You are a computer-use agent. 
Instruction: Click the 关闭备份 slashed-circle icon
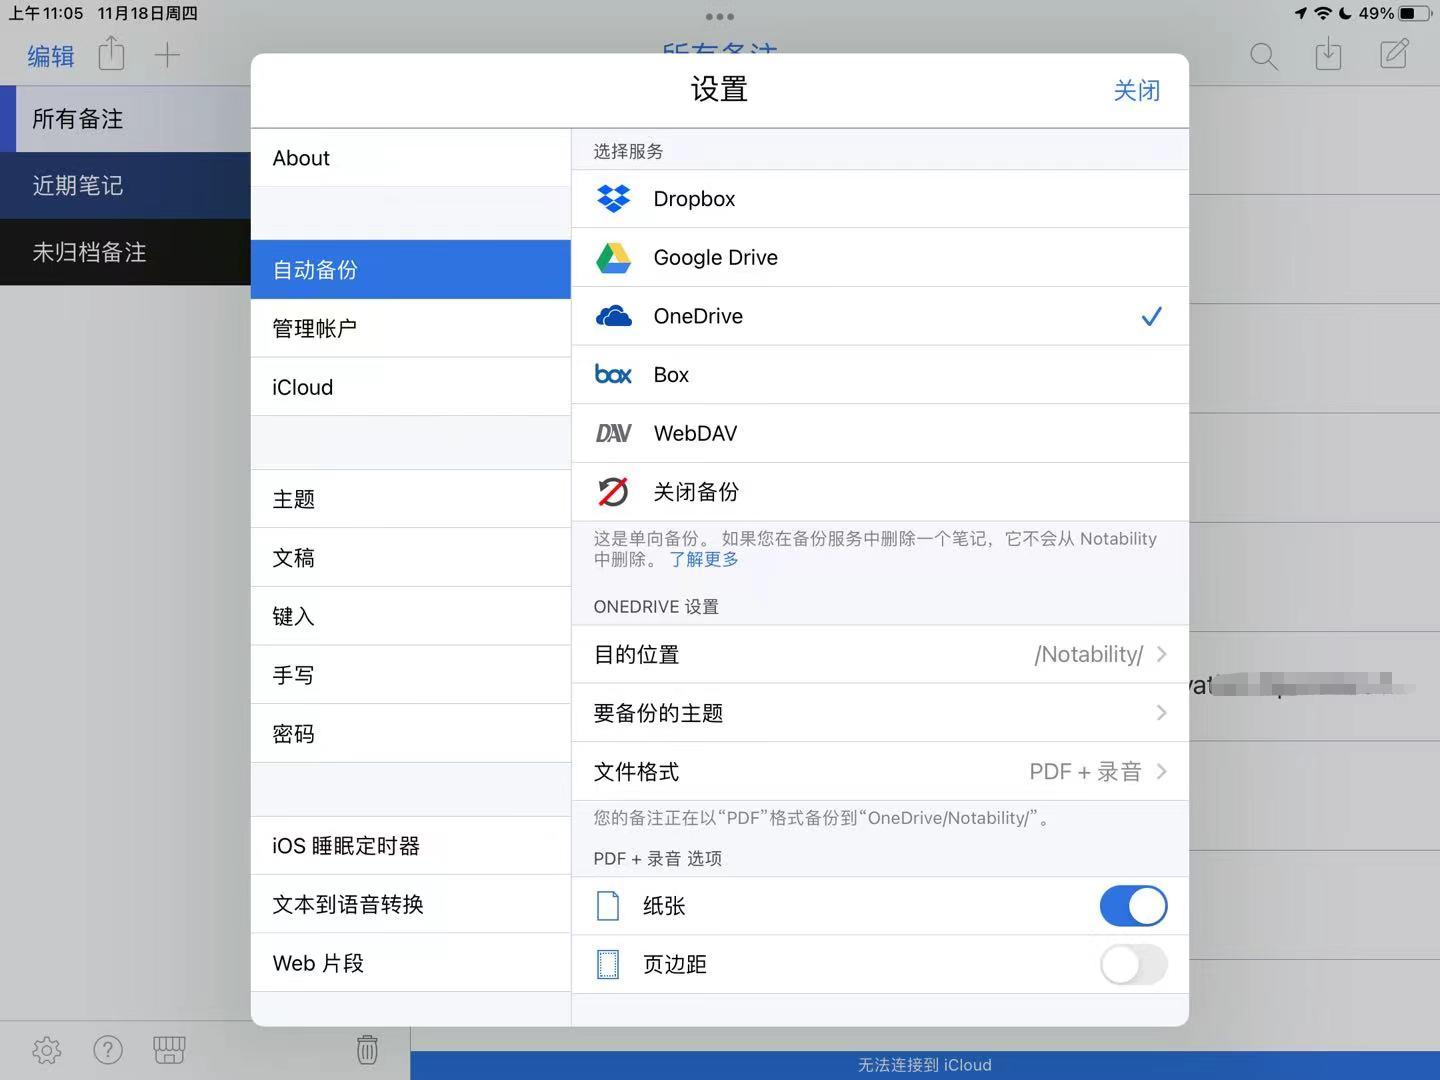point(613,491)
